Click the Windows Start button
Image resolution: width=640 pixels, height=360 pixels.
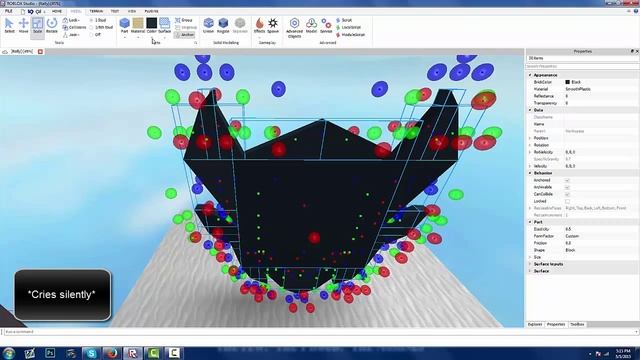(9, 353)
